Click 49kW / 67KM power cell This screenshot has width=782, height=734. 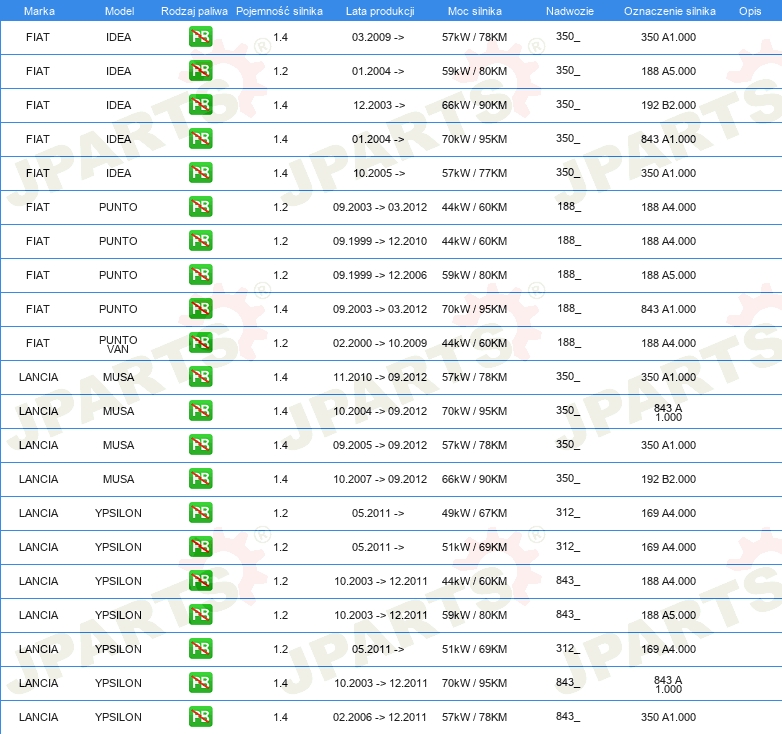click(474, 513)
